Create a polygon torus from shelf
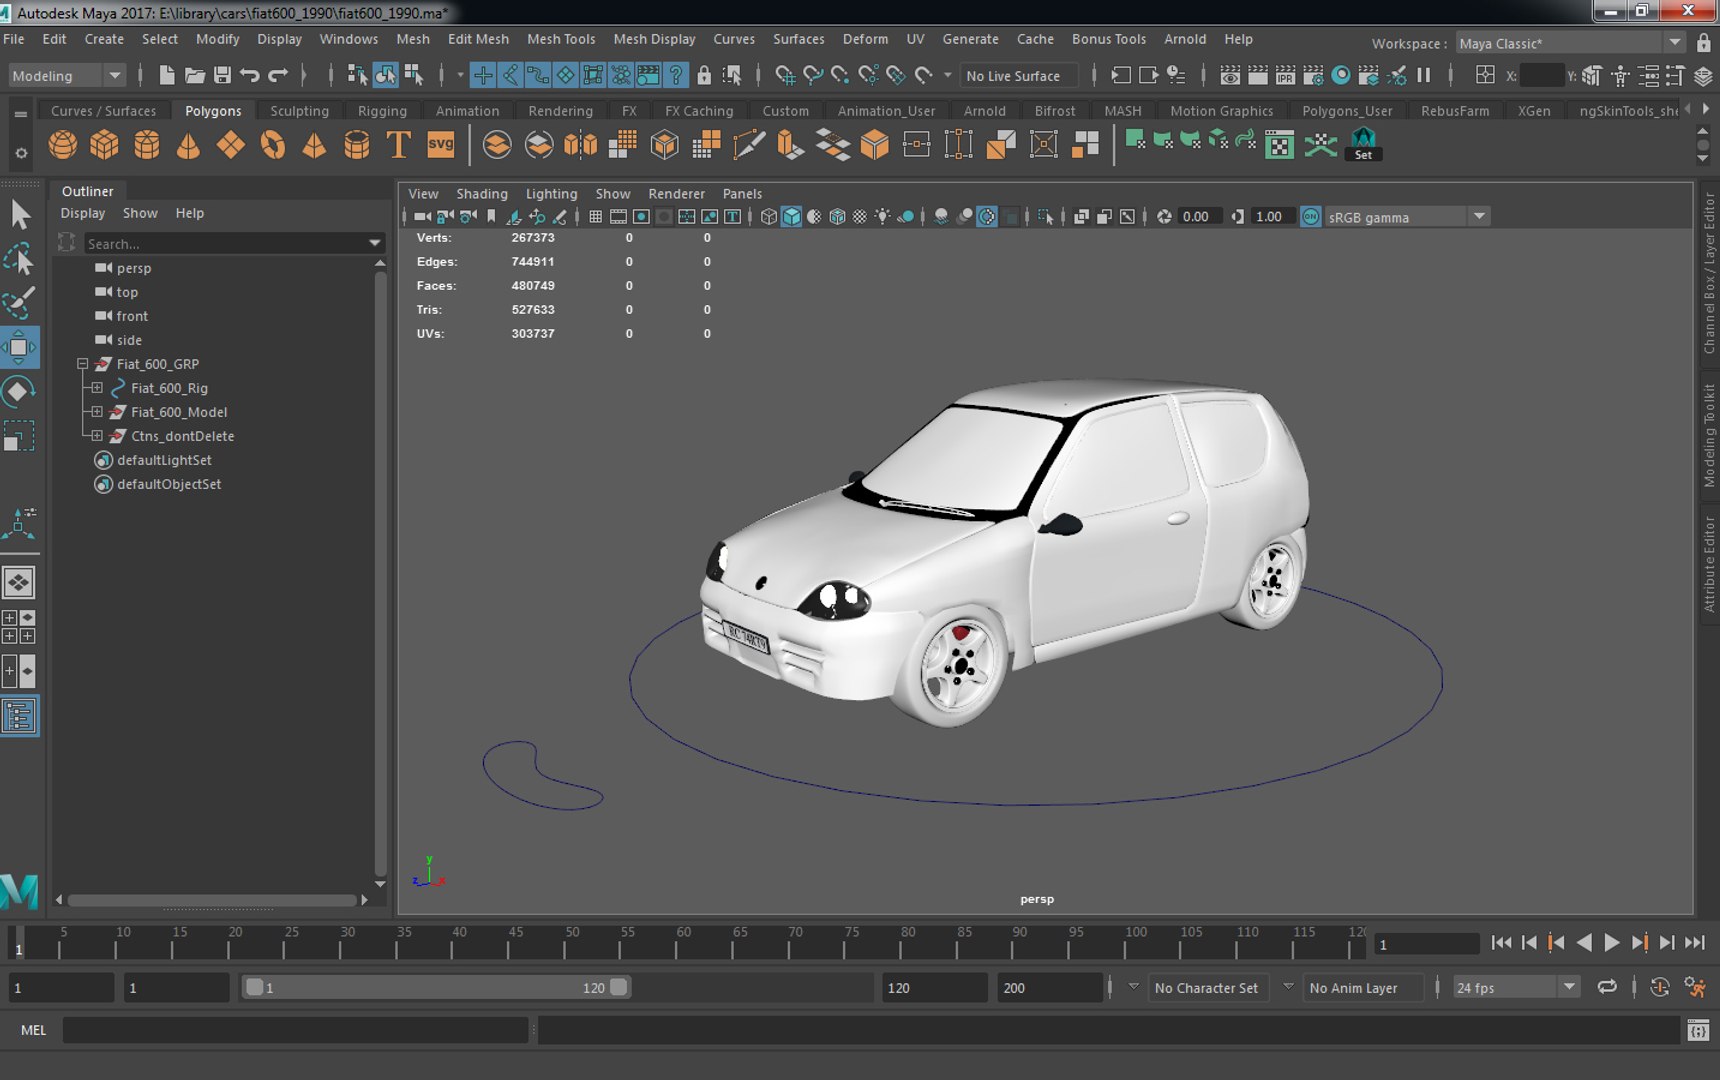Screen dimensions: 1720x1080 273,145
